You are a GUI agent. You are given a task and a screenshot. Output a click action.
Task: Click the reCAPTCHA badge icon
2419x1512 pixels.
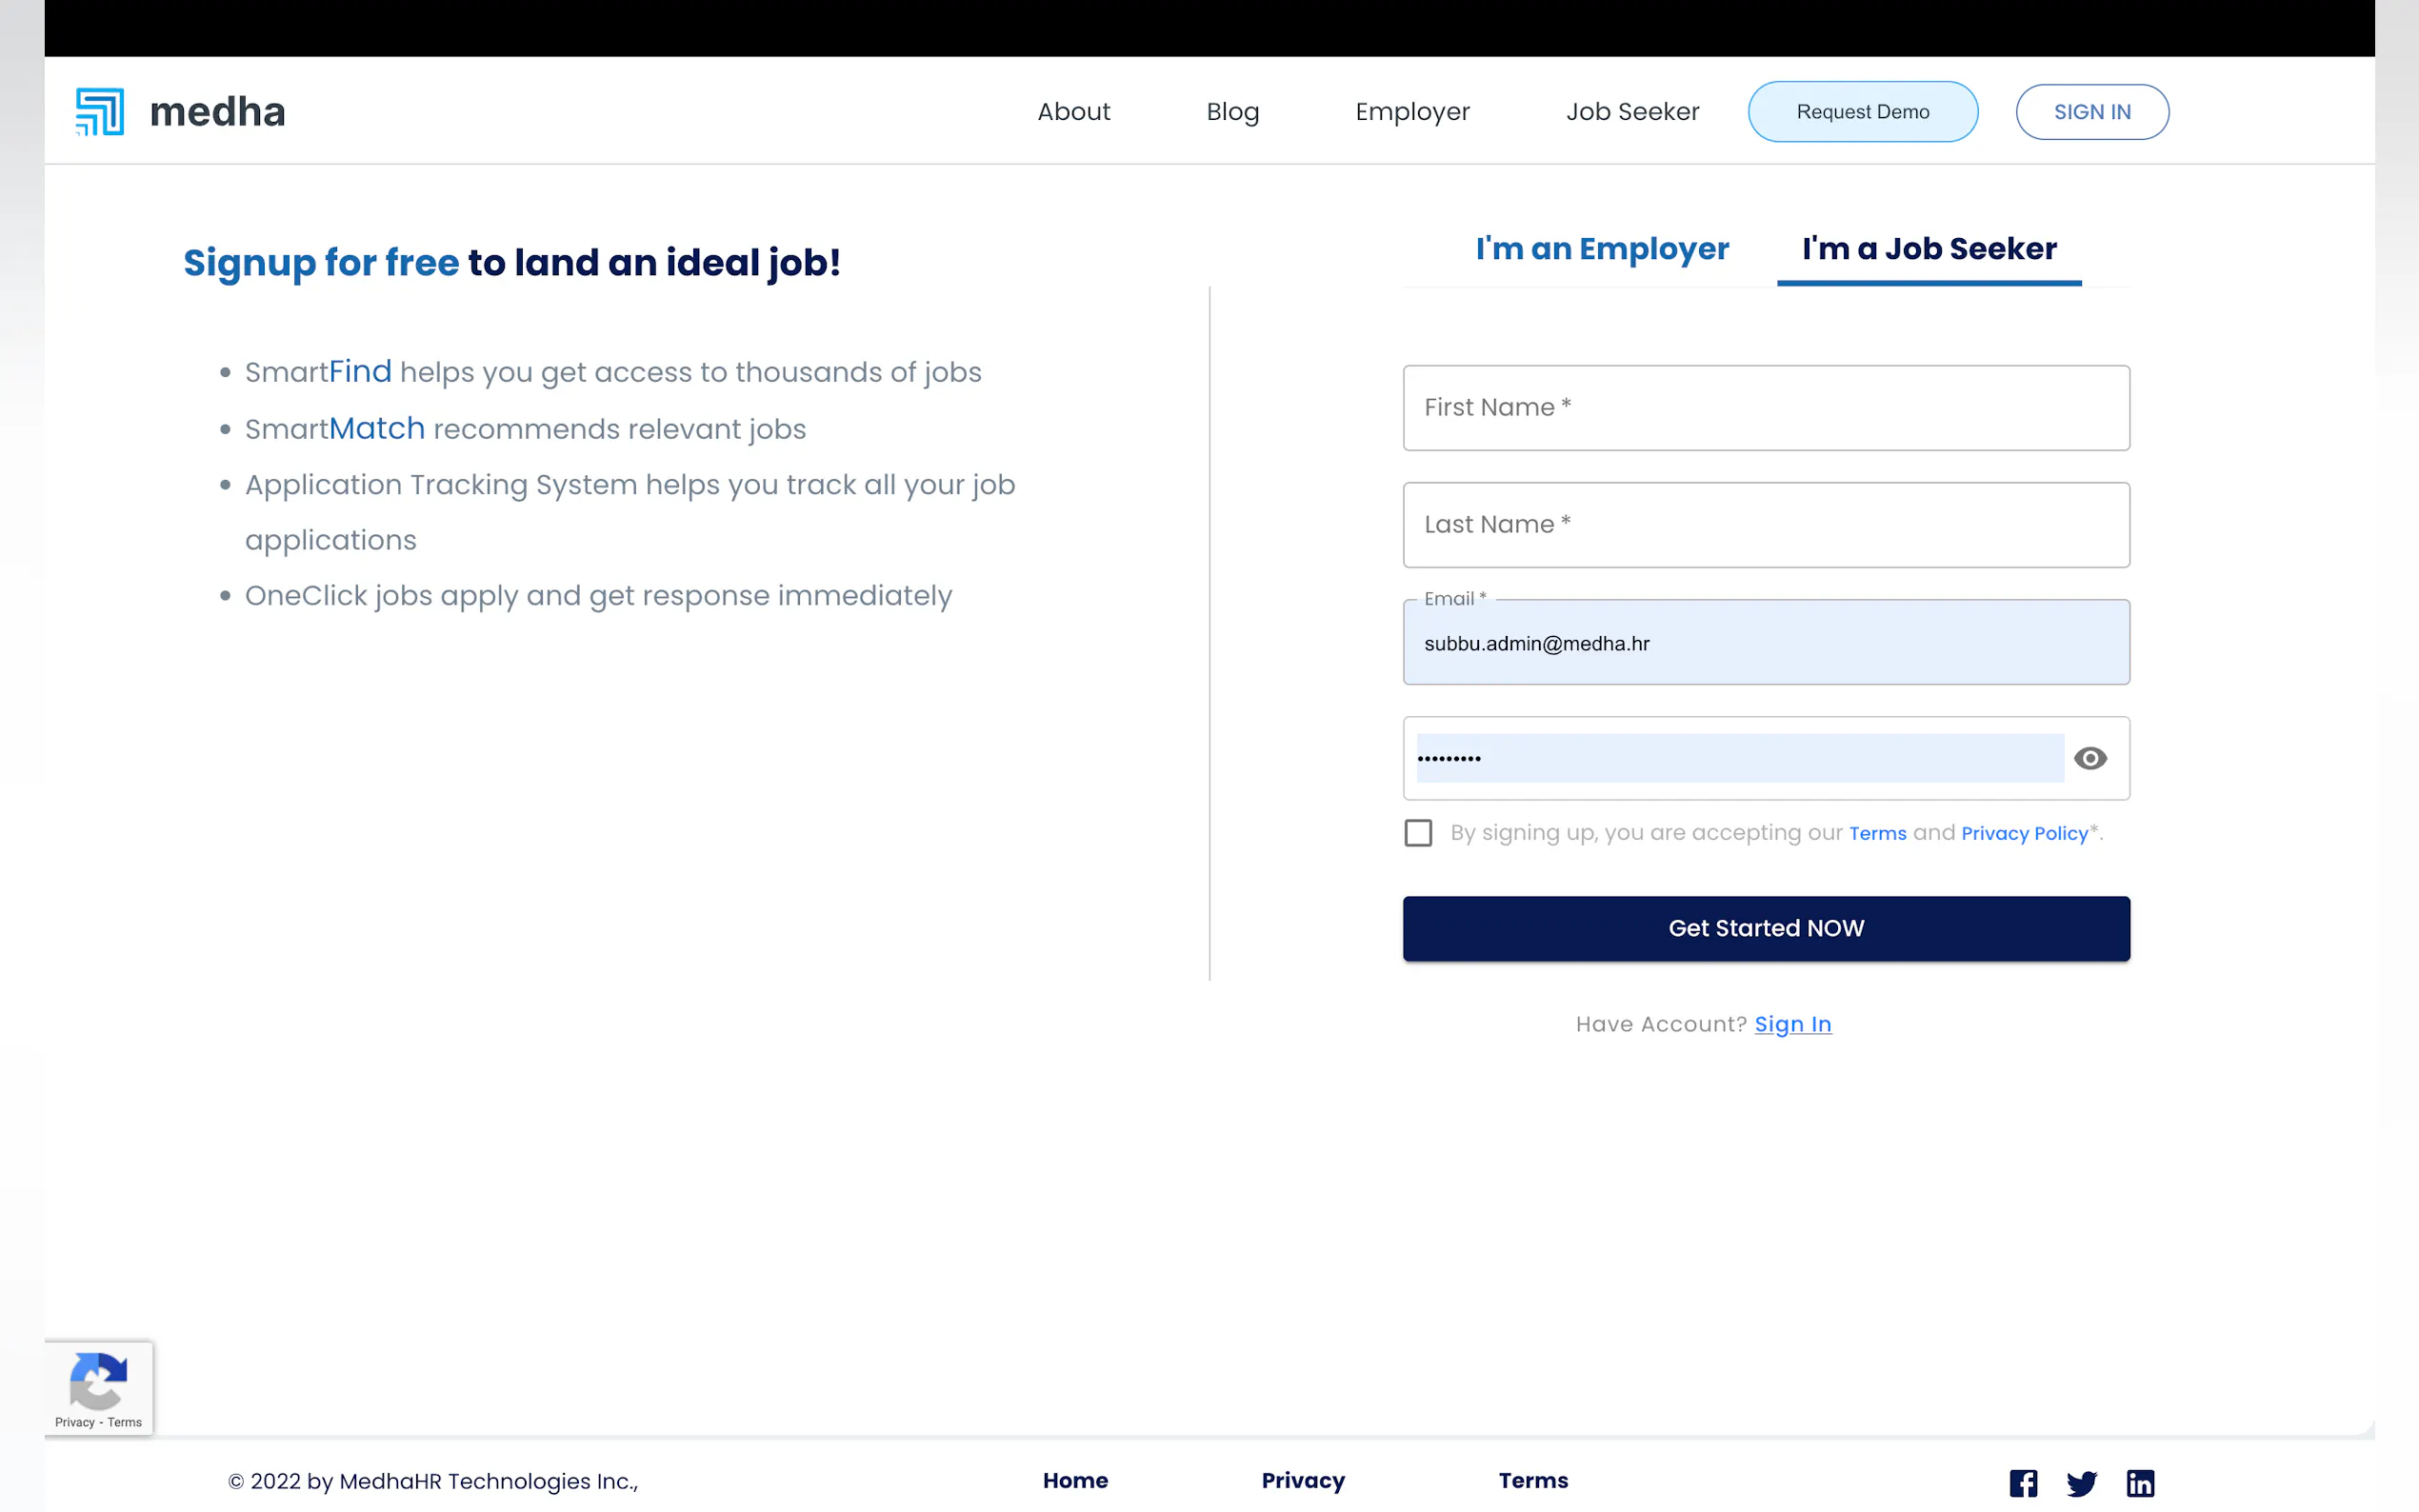tap(98, 1380)
